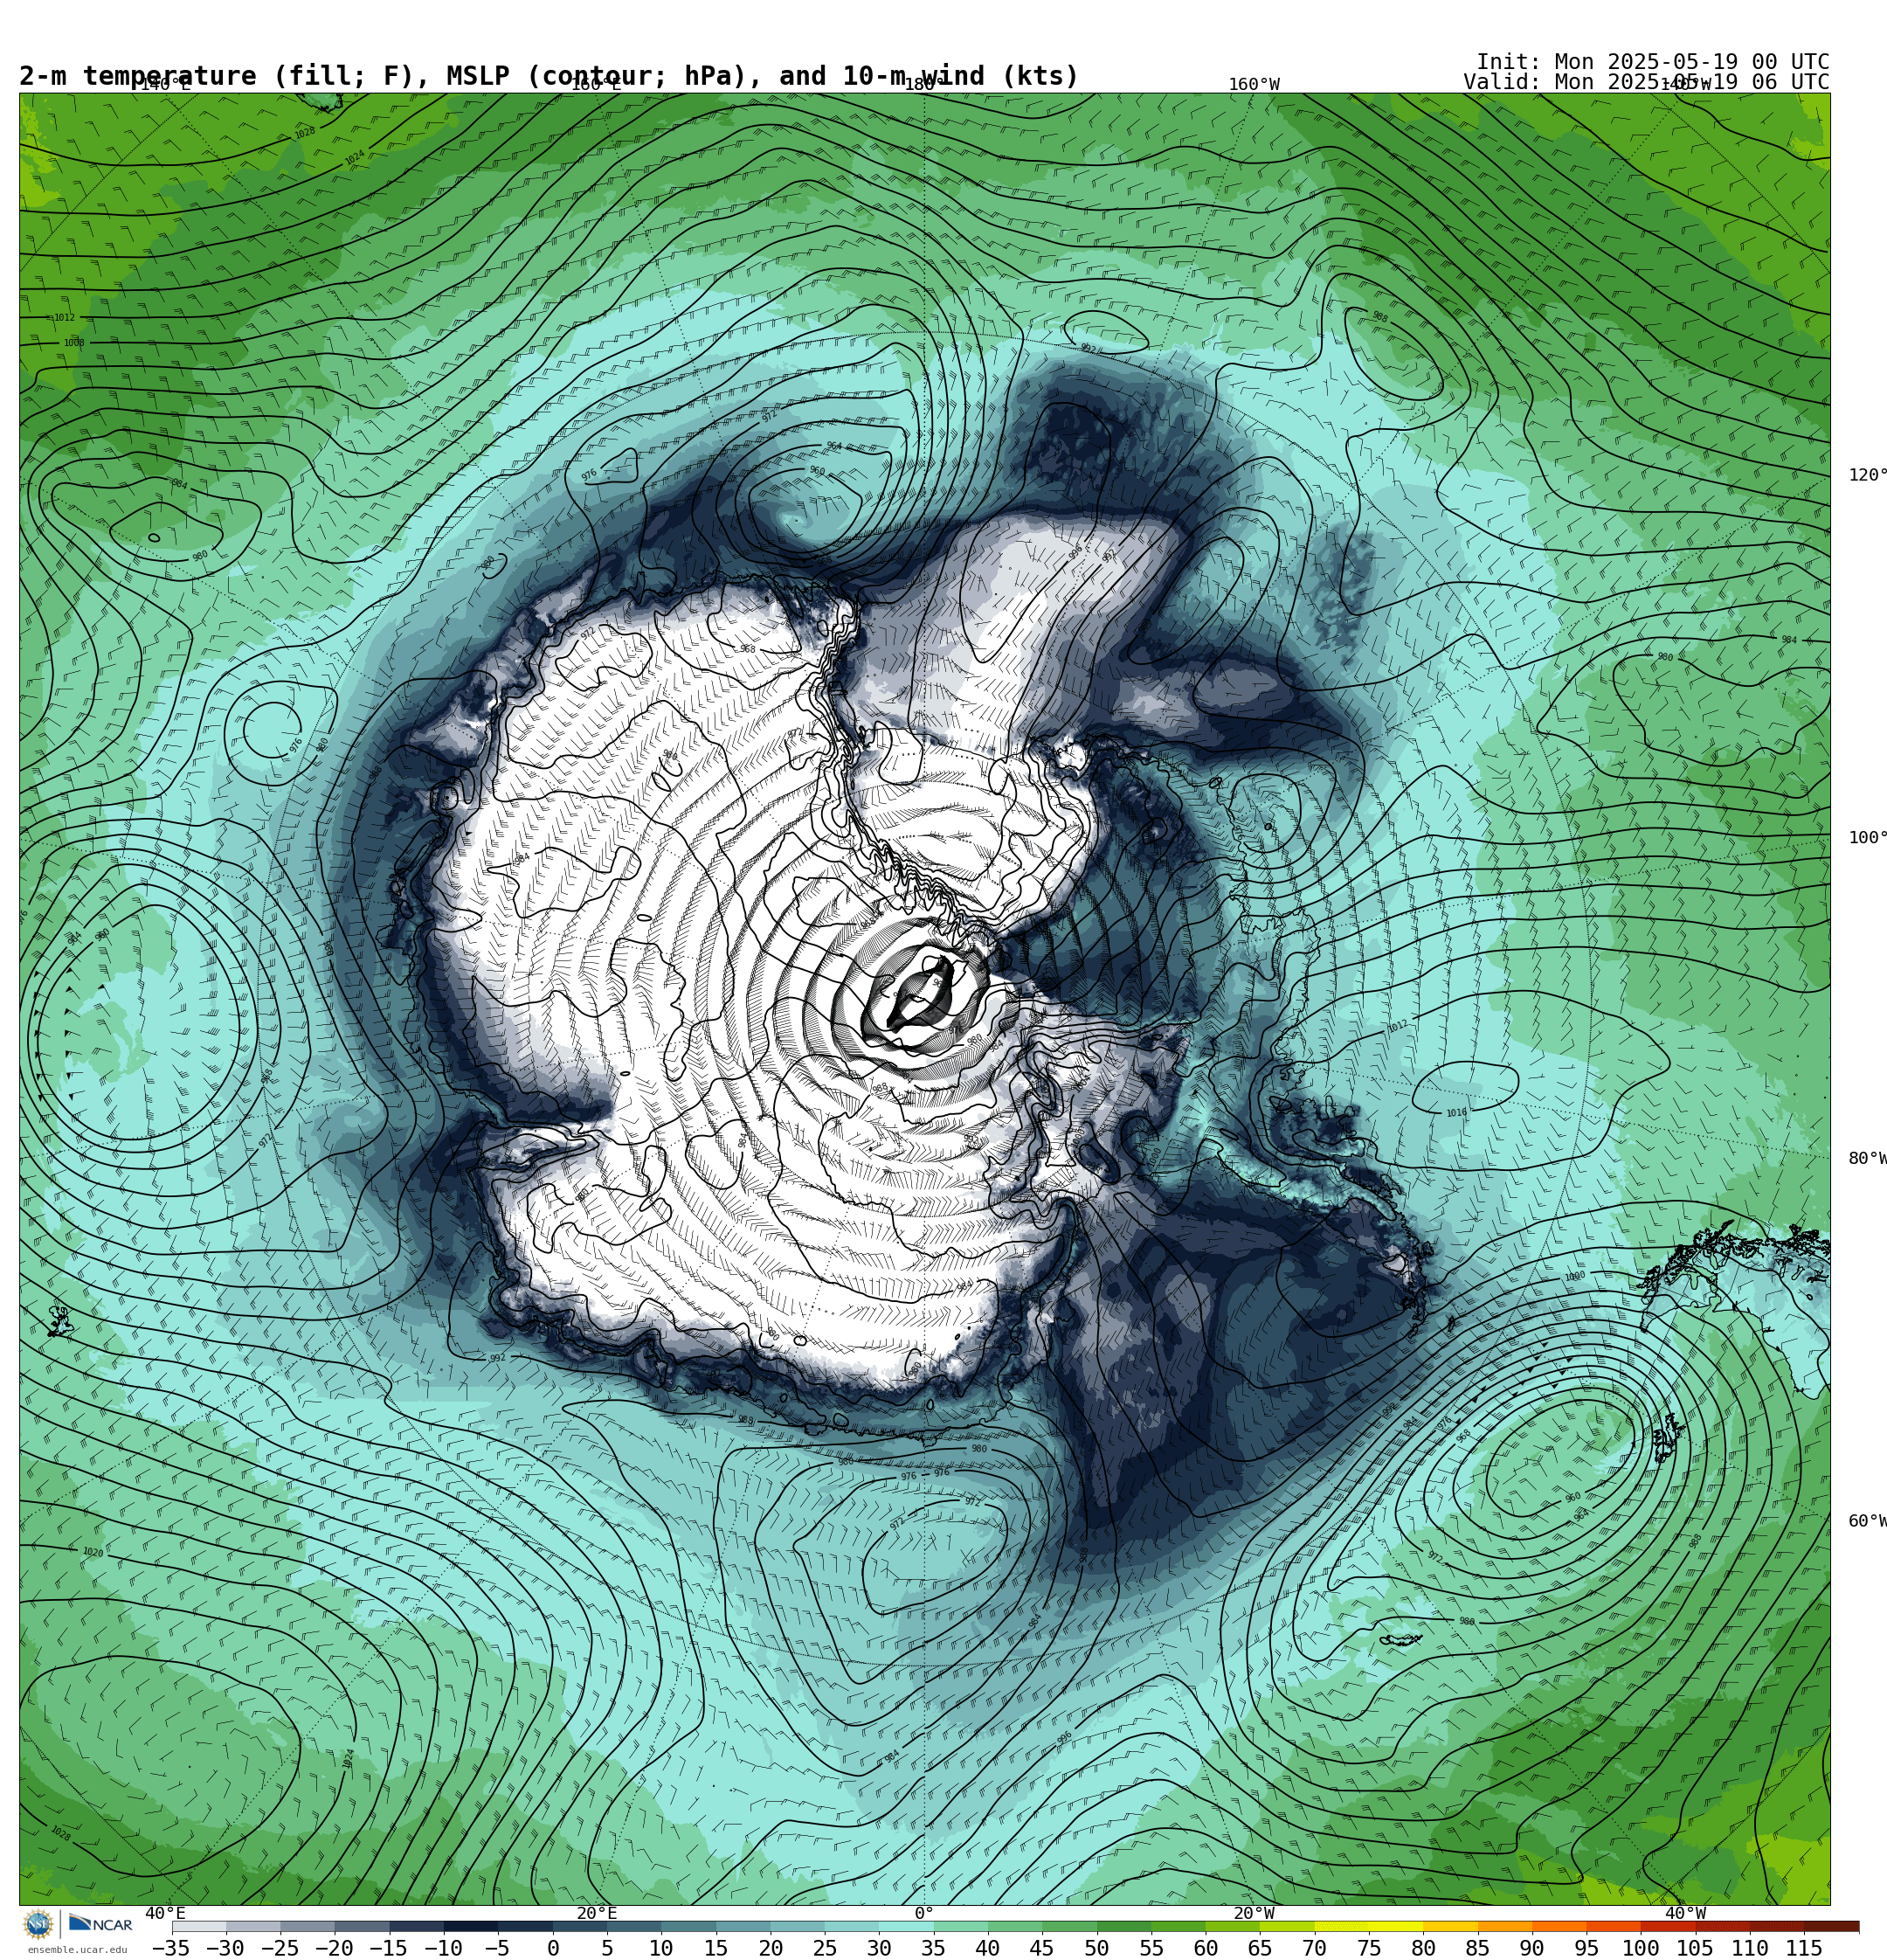Pick the aqua 30–35 colorbar swatch
Viewport: 1887px width, 1960px height.
(x=906, y=1926)
